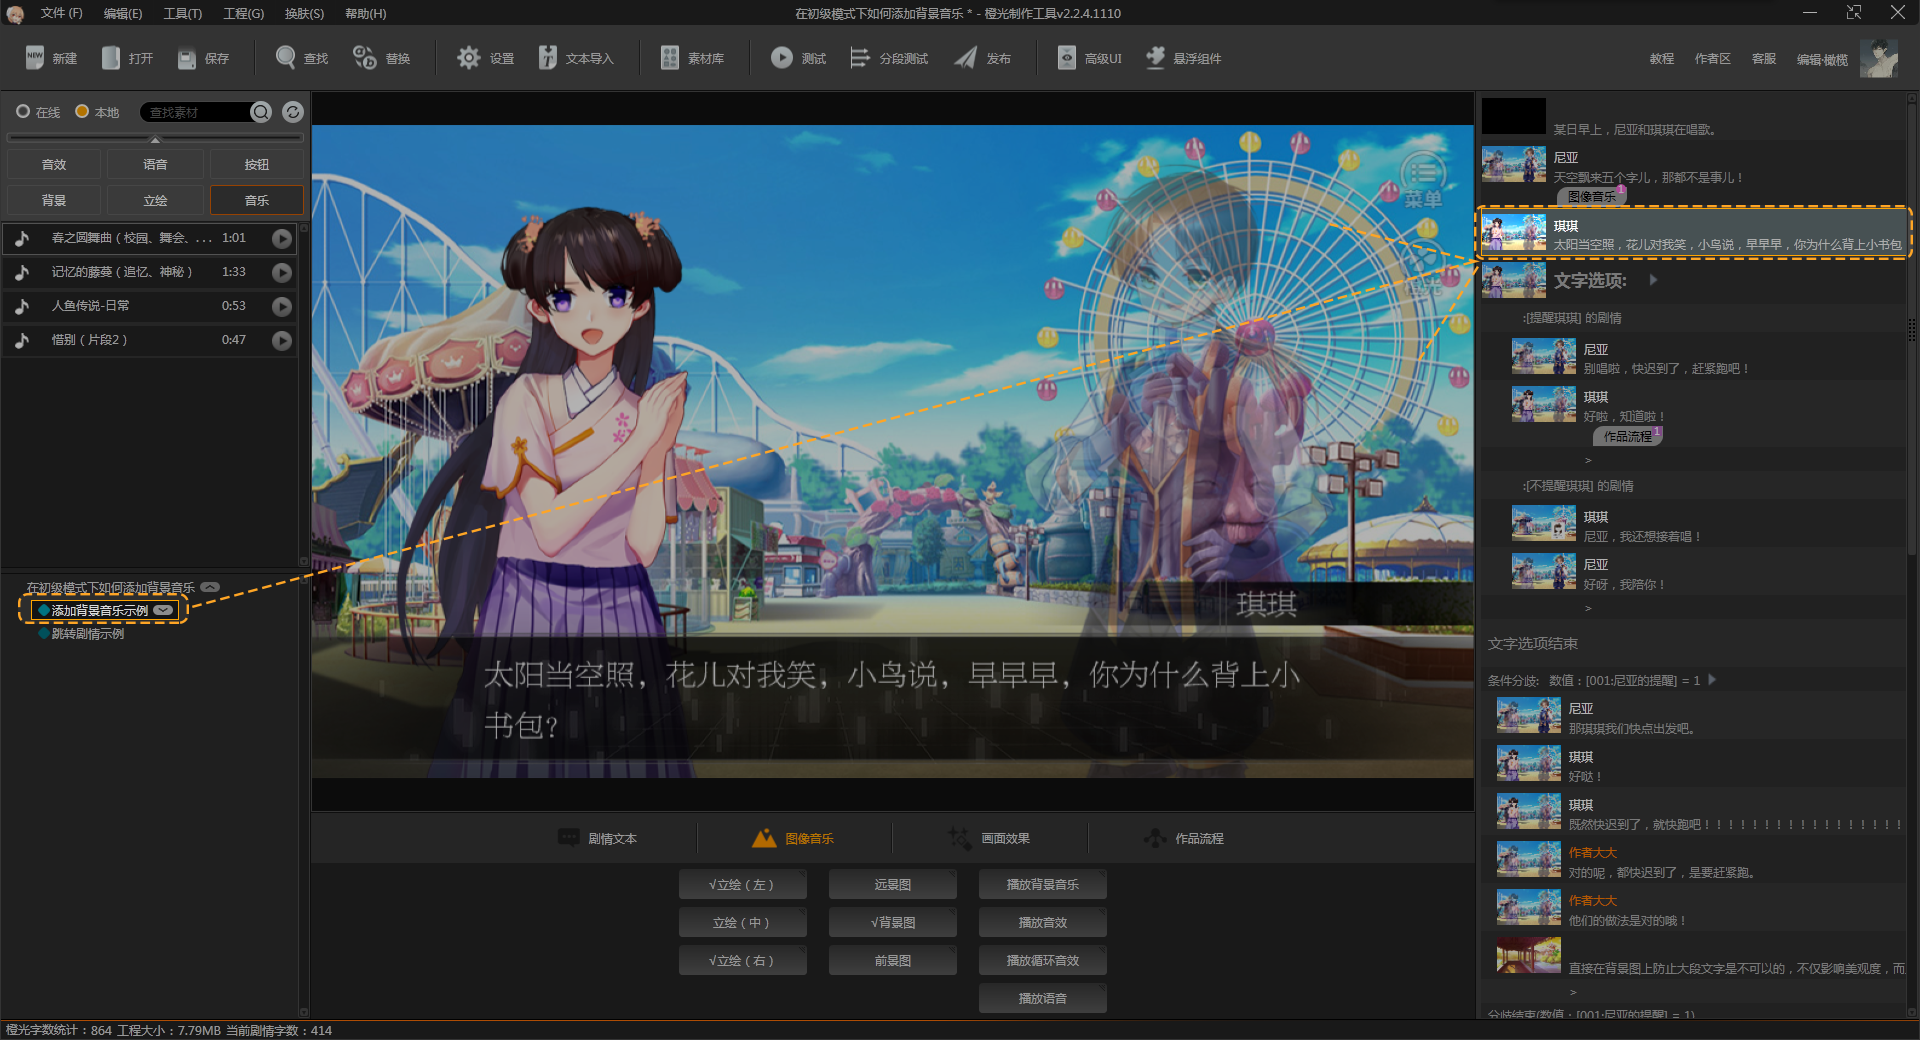The width and height of the screenshot is (1920, 1040).
Task: Open the 素材库 asset library
Action: (670, 58)
